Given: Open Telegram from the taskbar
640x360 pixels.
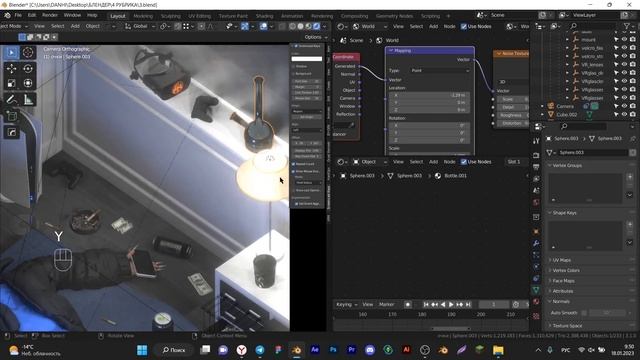Looking at the screenshot, I should click(x=260, y=350).
